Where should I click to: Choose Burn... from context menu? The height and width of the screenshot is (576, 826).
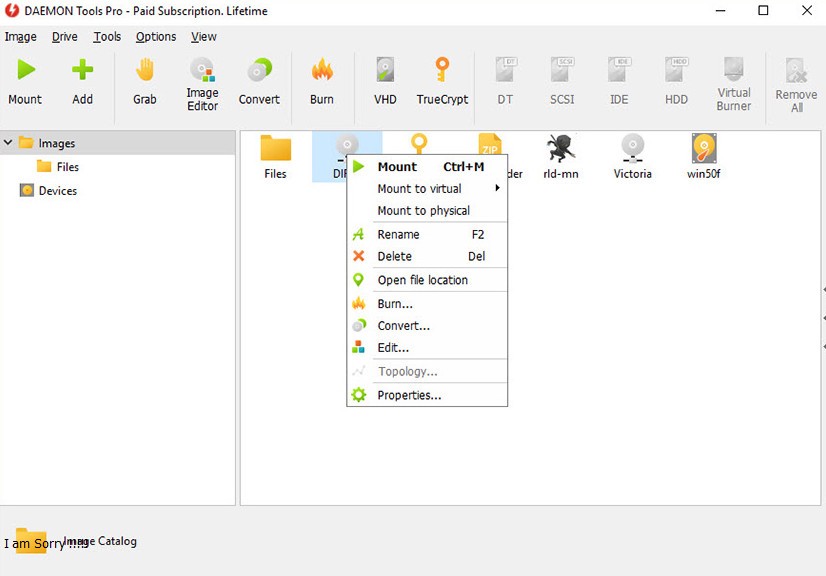click(427, 304)
